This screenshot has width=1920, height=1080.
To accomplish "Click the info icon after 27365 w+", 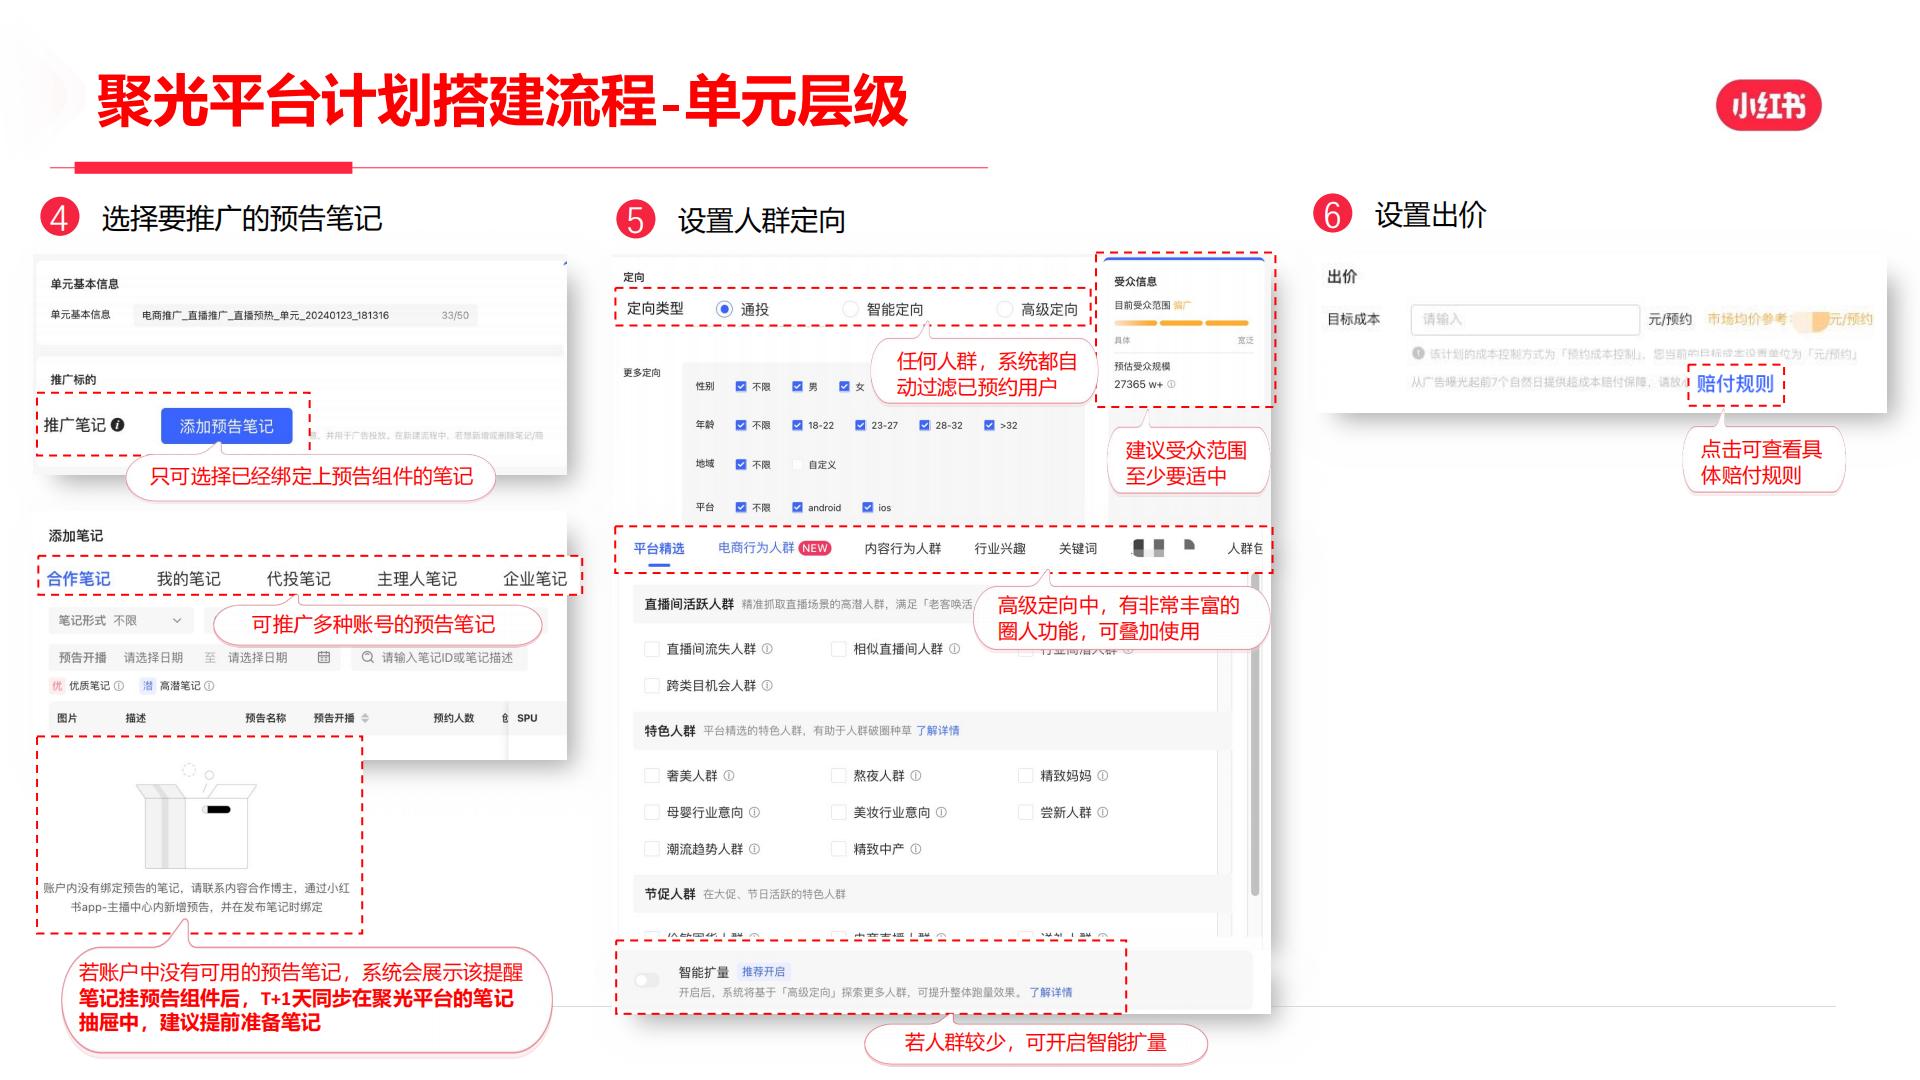I will tap(1171, 384).
